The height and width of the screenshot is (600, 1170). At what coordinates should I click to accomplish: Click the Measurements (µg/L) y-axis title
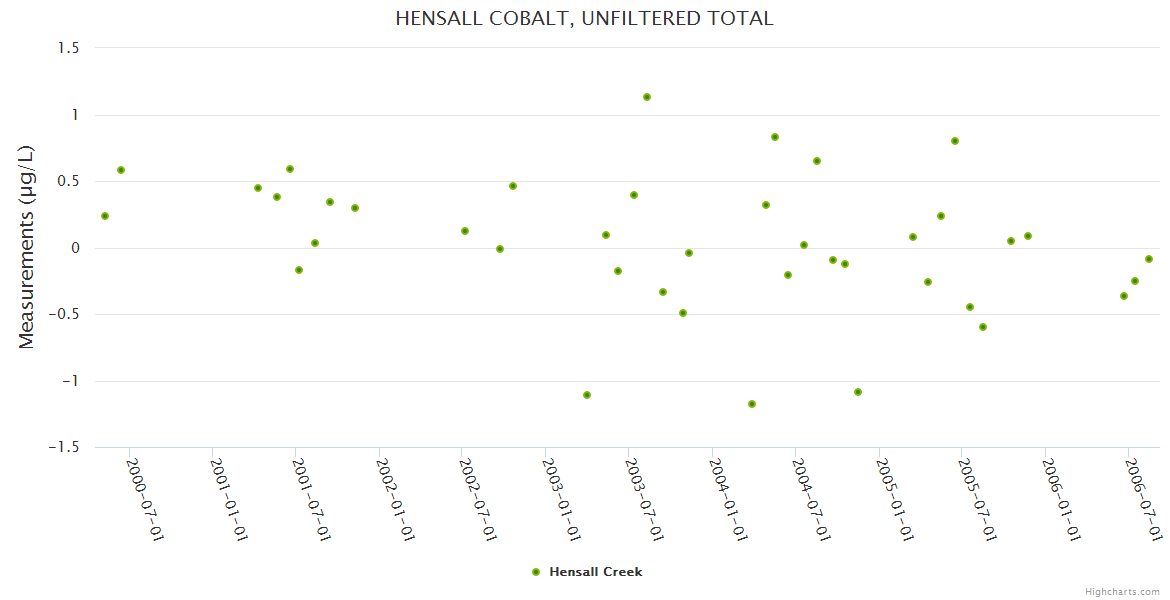pyautogui.click(x=27, y=247)
